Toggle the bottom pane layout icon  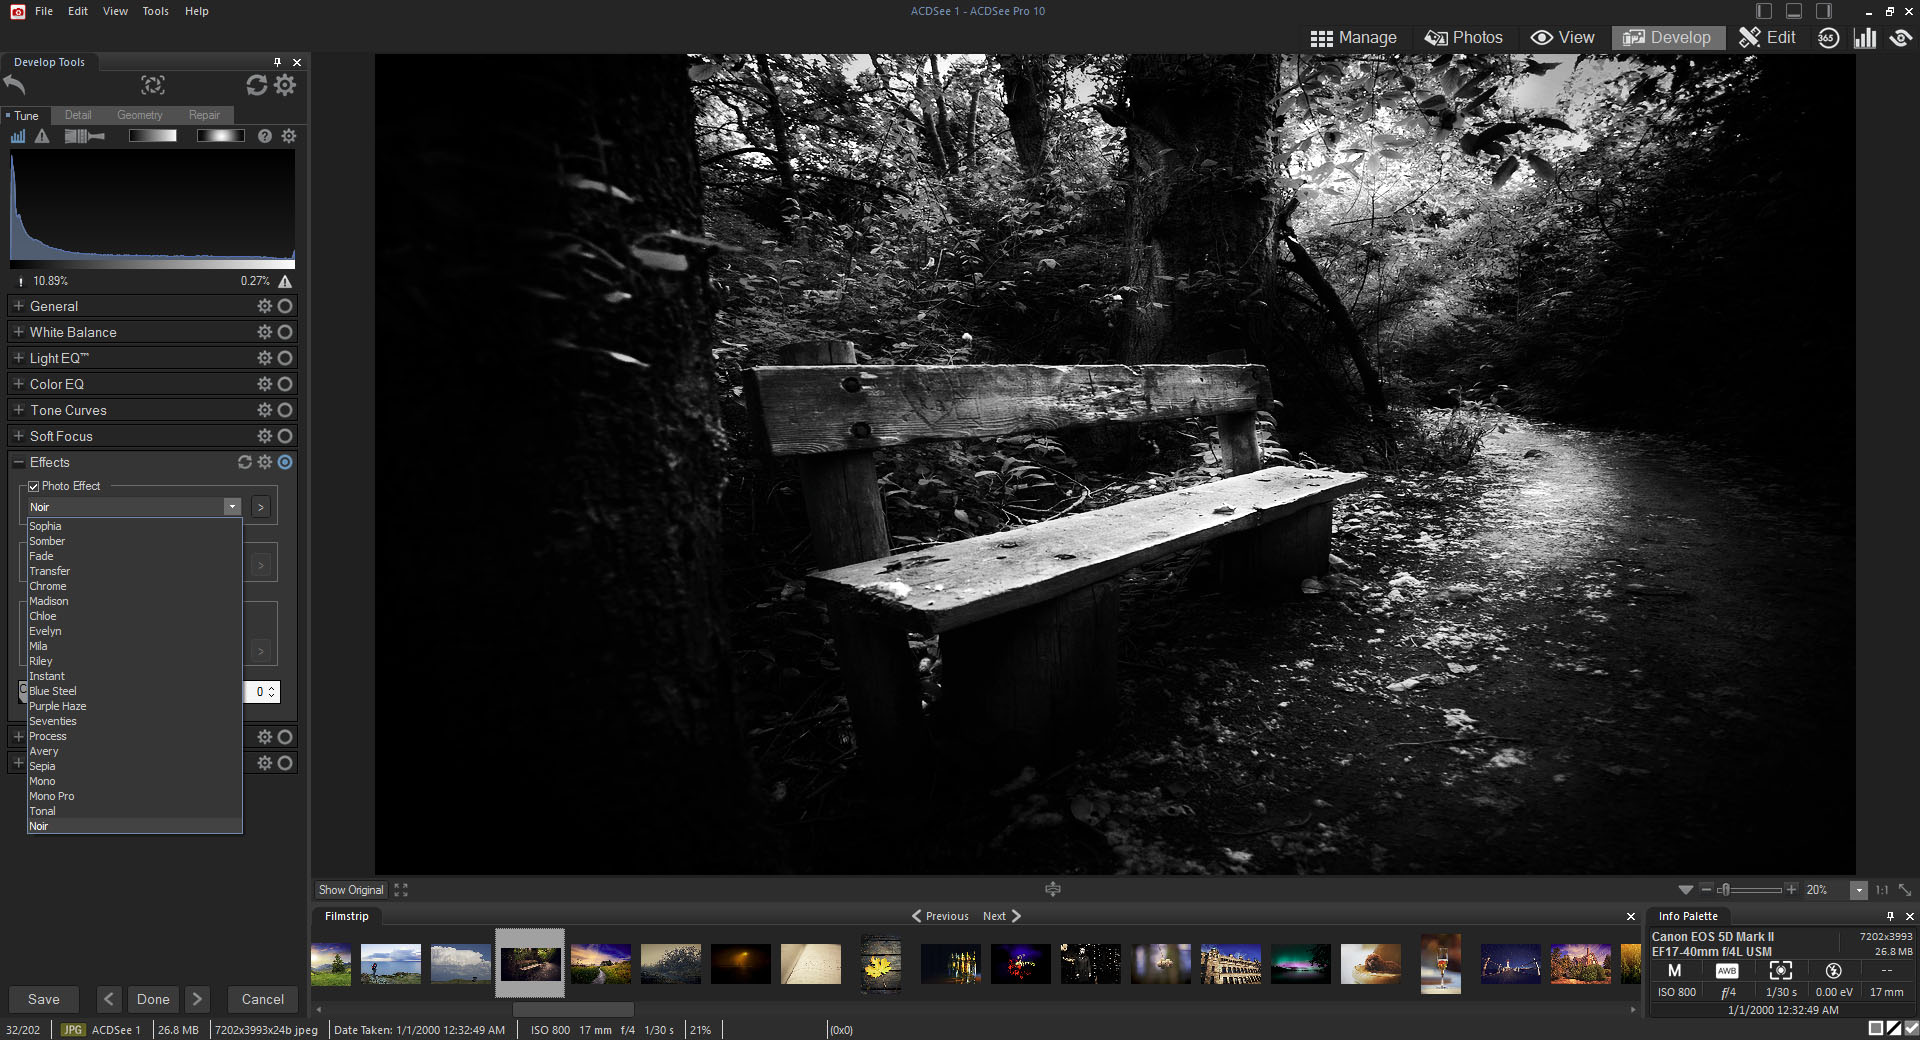tap(1794, 11)
